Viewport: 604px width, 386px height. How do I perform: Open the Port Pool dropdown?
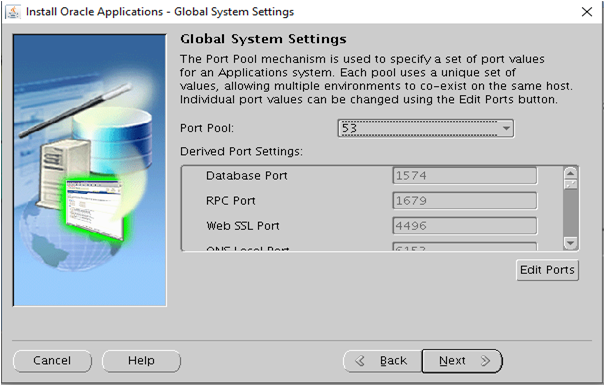426,128
